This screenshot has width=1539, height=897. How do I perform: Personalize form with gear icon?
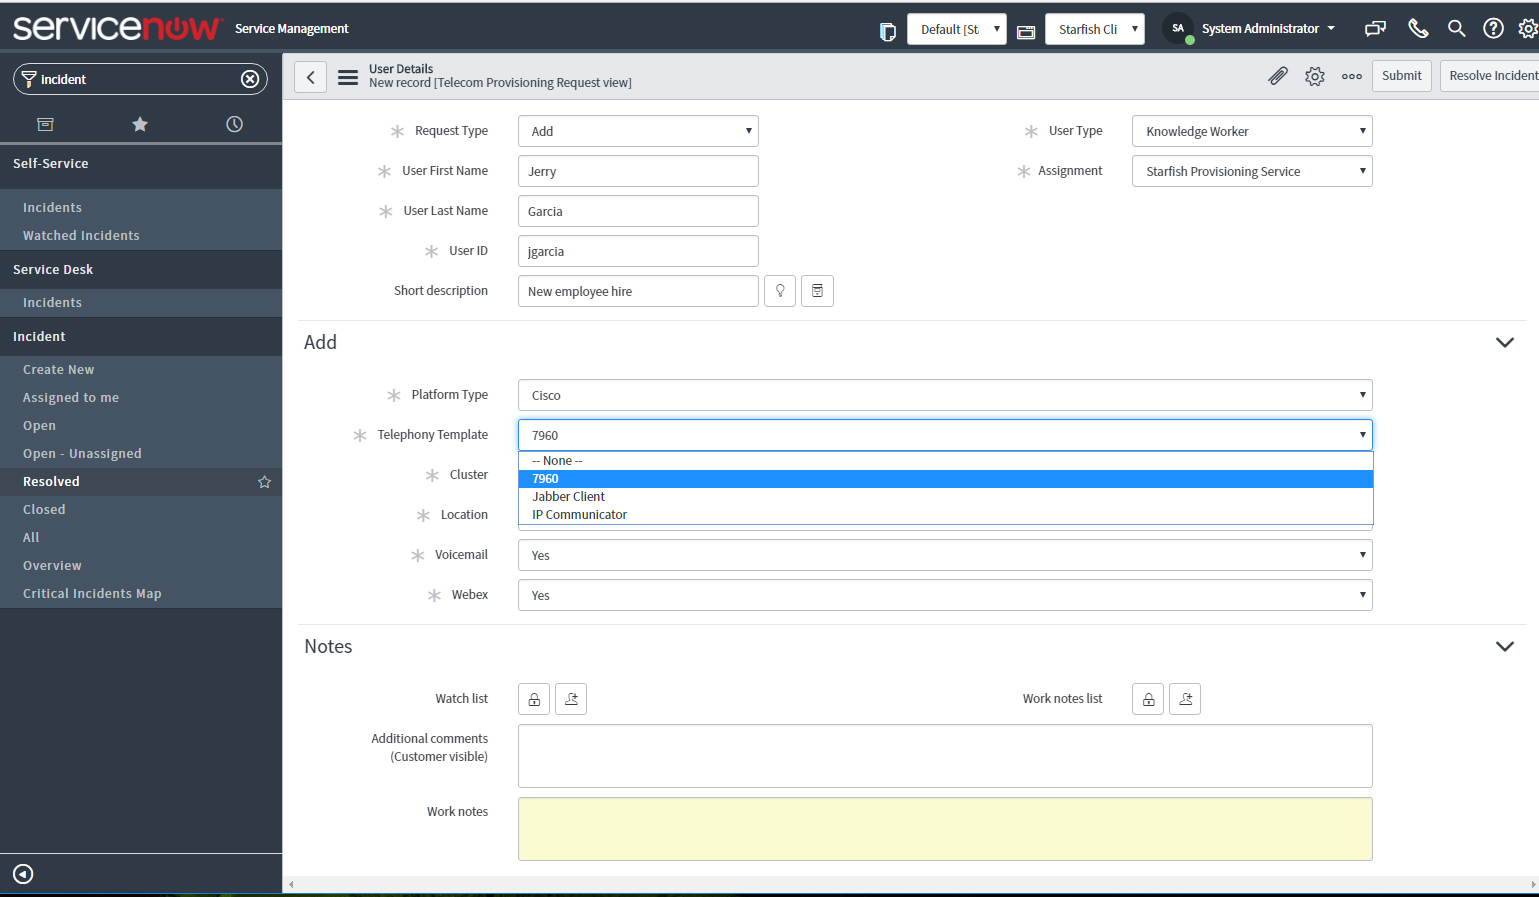point(1315,76)
